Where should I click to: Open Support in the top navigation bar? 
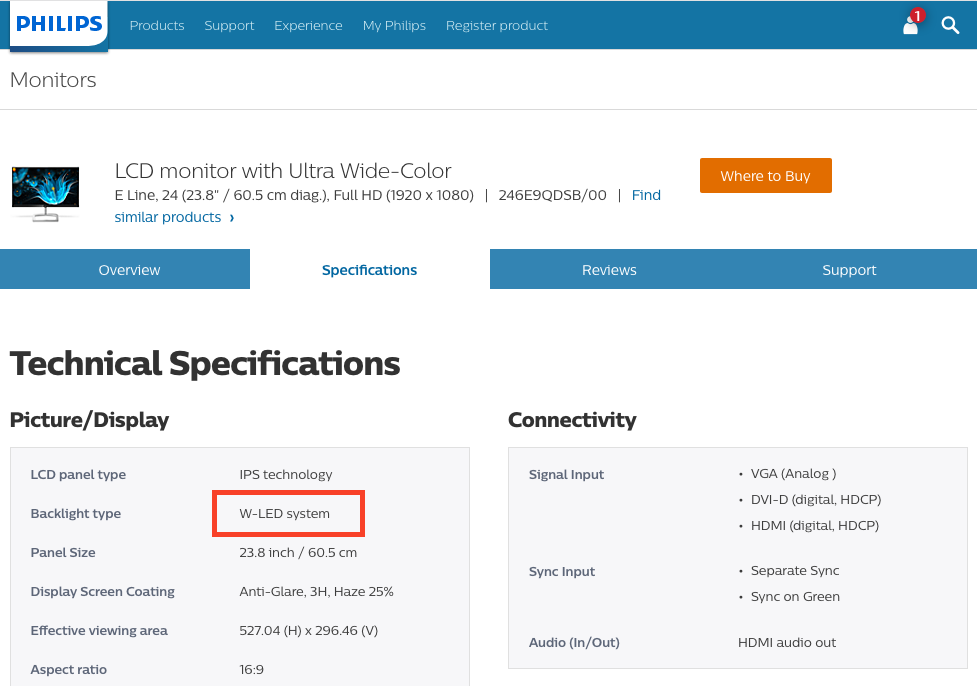click(x=229, y=26)
